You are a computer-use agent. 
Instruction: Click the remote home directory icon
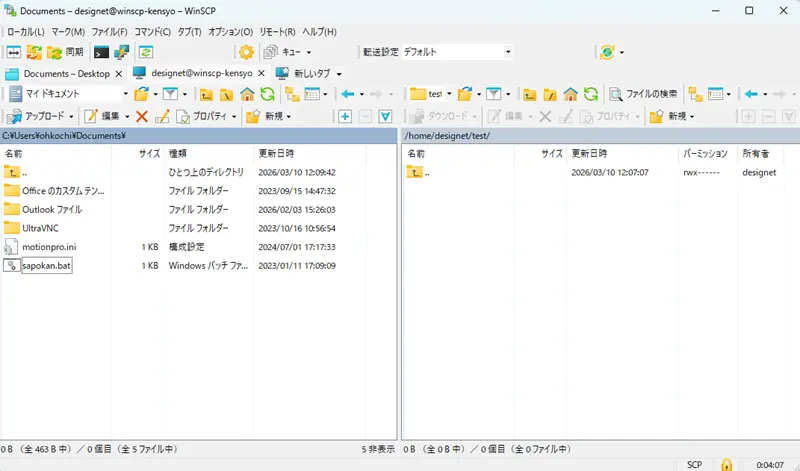(x=570, y=94)
